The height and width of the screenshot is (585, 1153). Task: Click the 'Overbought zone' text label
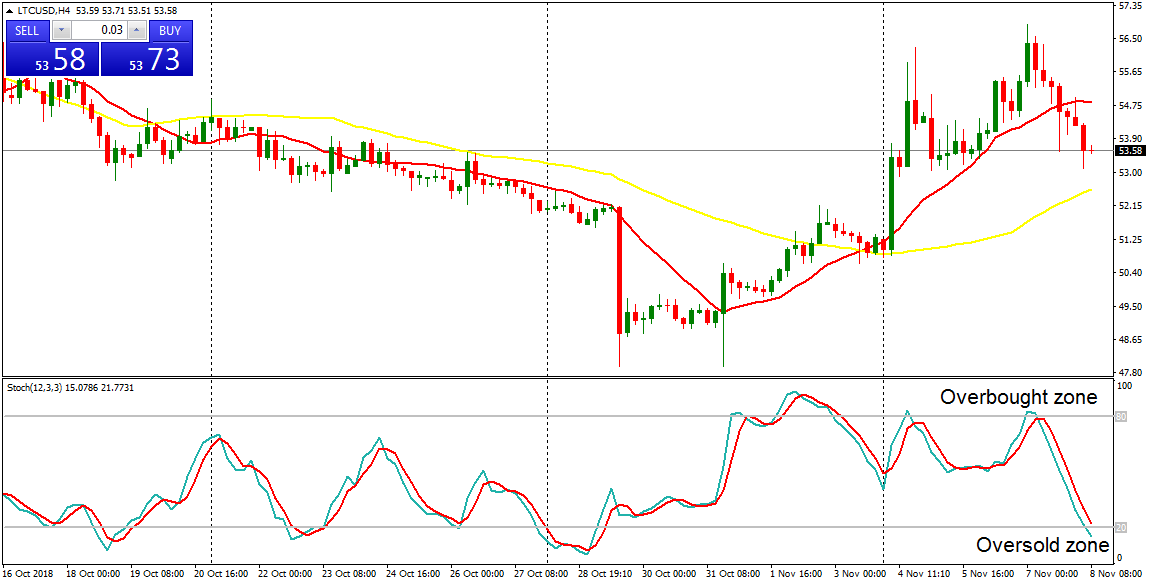coord(1018,398)
